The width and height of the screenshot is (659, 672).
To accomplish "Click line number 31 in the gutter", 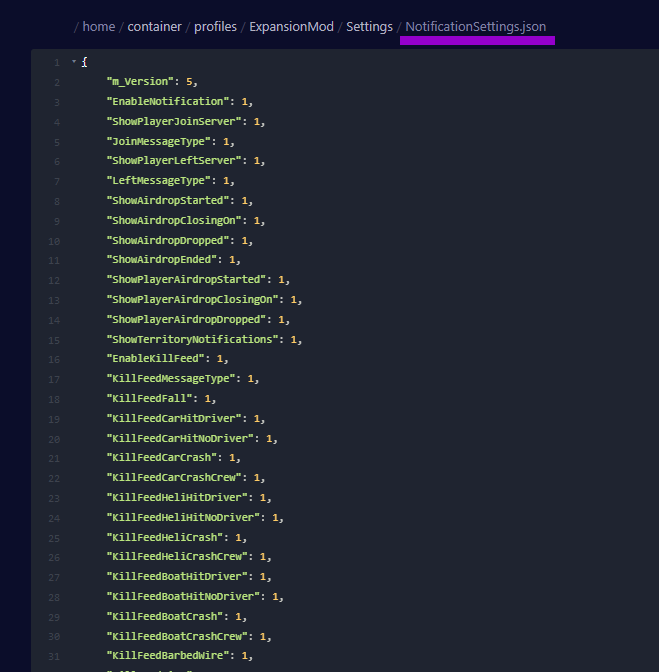I will pyautogui.click(x=54, y=656).
